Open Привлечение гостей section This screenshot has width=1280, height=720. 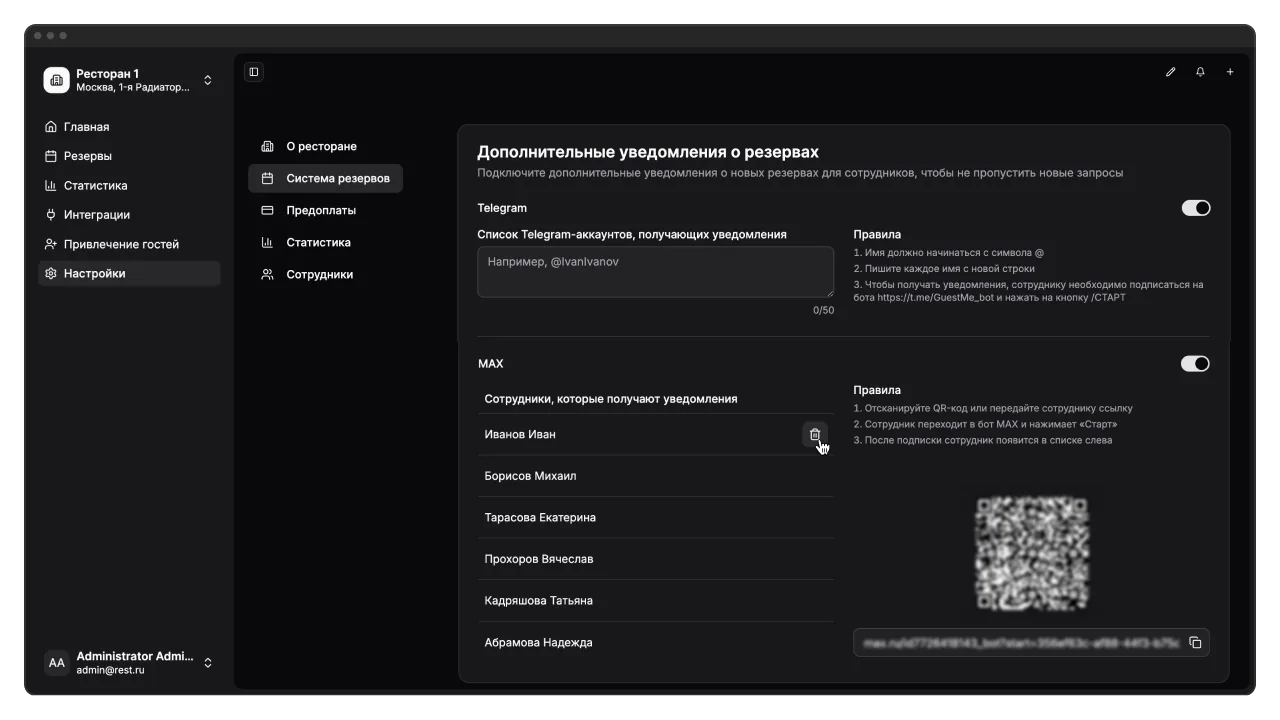(129, 244)
